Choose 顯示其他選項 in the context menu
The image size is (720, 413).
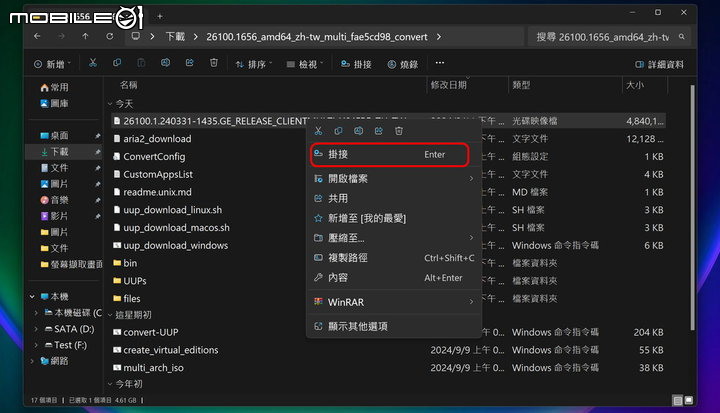[394, 326]
